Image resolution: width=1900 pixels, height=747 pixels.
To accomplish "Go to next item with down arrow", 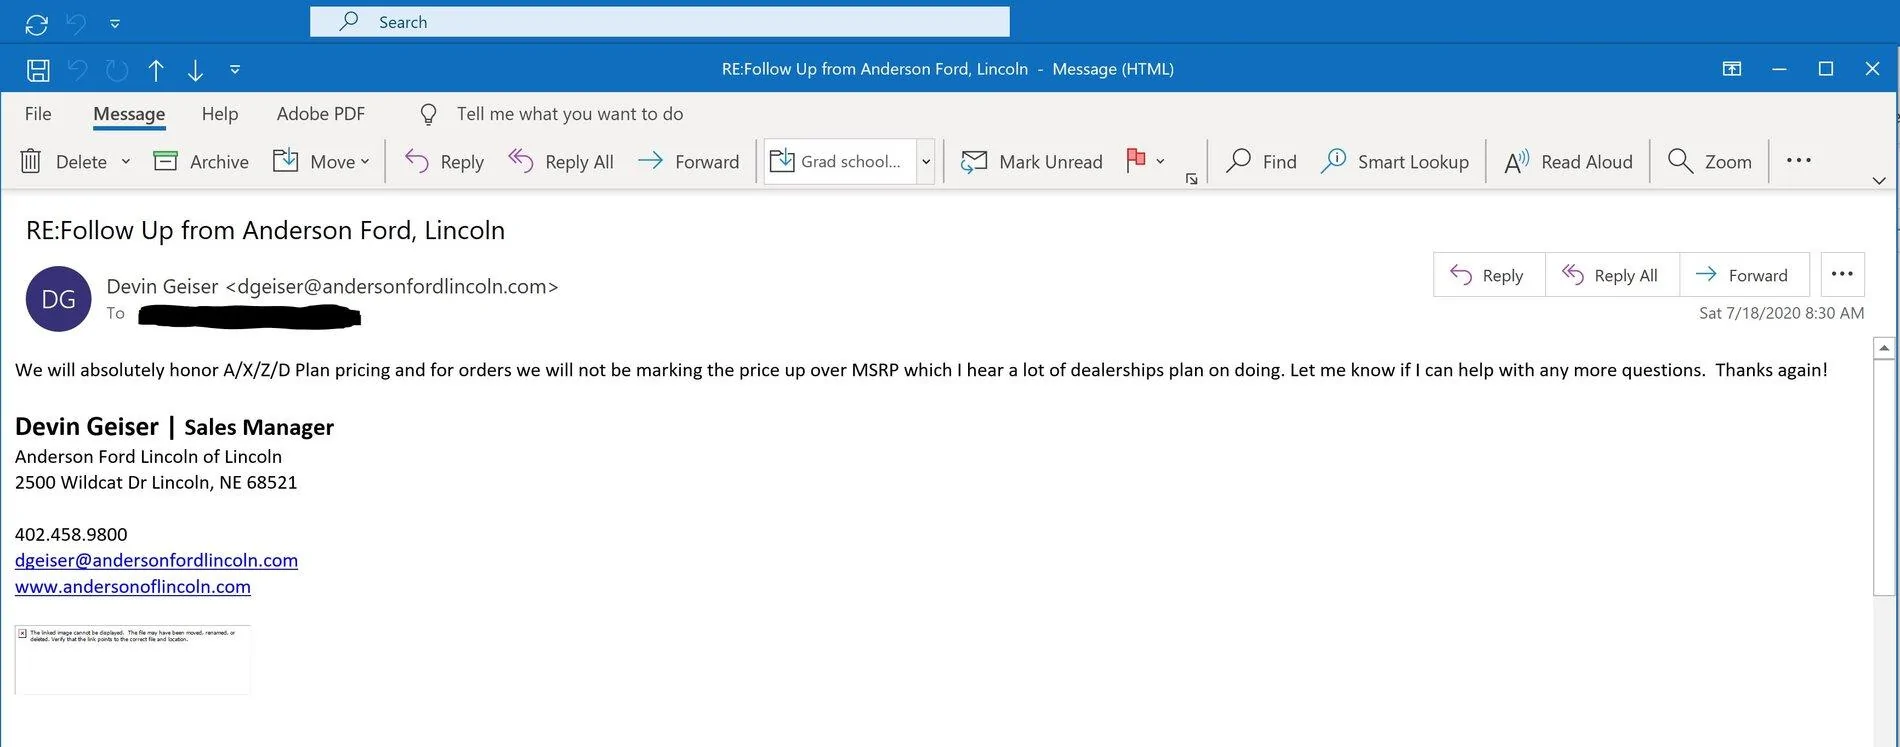I will click(x=195, y=70).
